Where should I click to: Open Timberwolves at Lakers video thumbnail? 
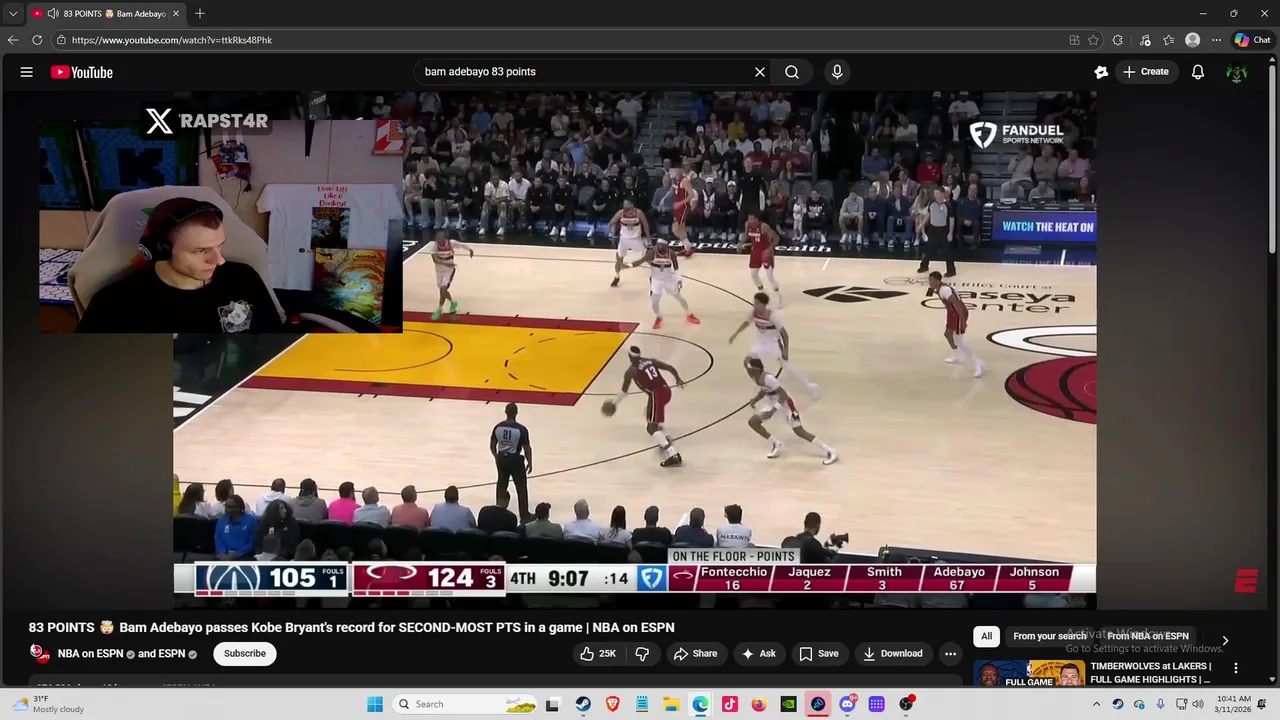[1029, 673]
